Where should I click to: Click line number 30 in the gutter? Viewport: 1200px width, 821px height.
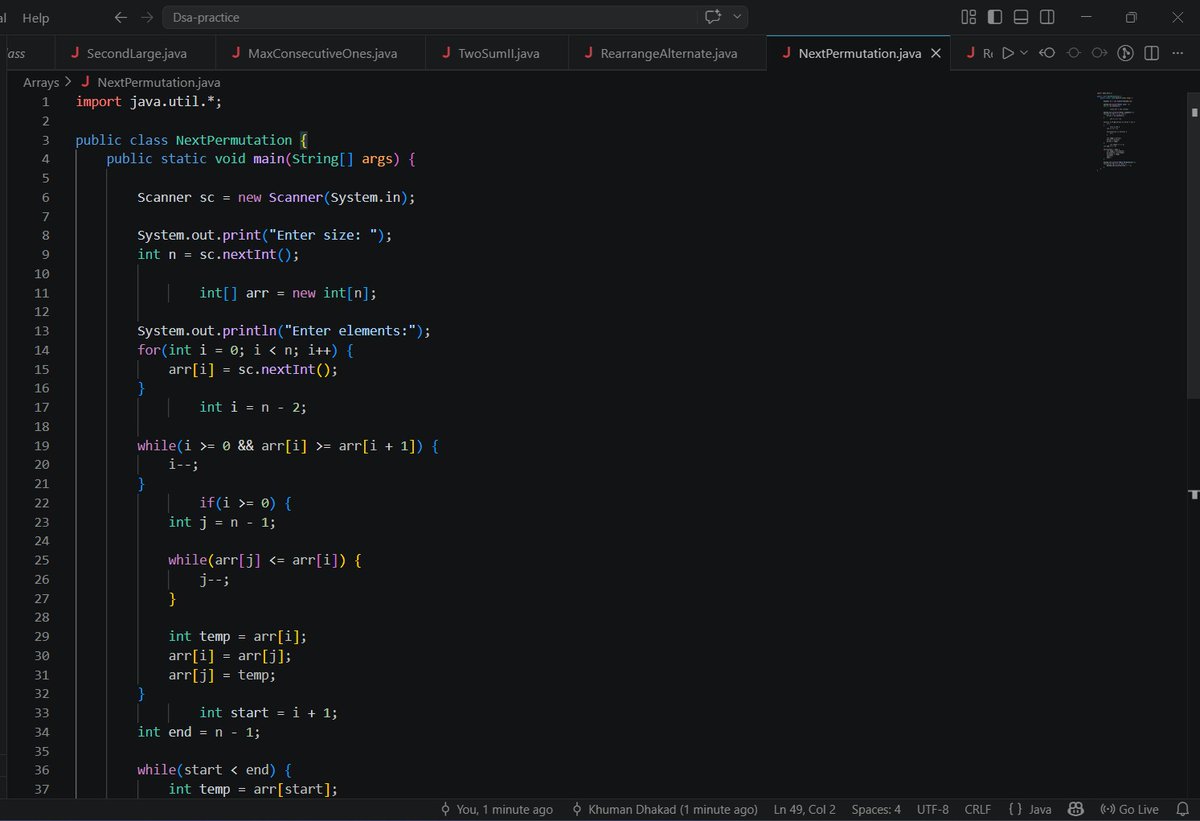tap(42, 655)
